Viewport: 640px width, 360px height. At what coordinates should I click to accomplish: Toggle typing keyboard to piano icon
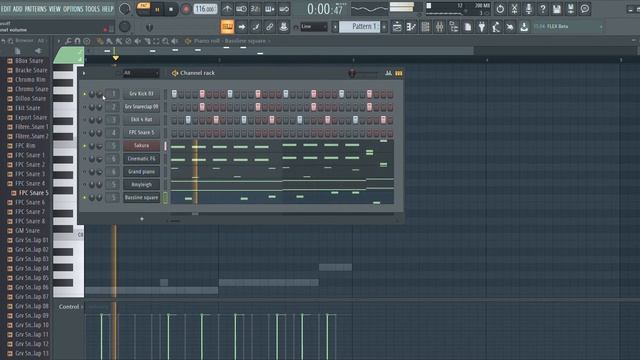tap(269, 9)
